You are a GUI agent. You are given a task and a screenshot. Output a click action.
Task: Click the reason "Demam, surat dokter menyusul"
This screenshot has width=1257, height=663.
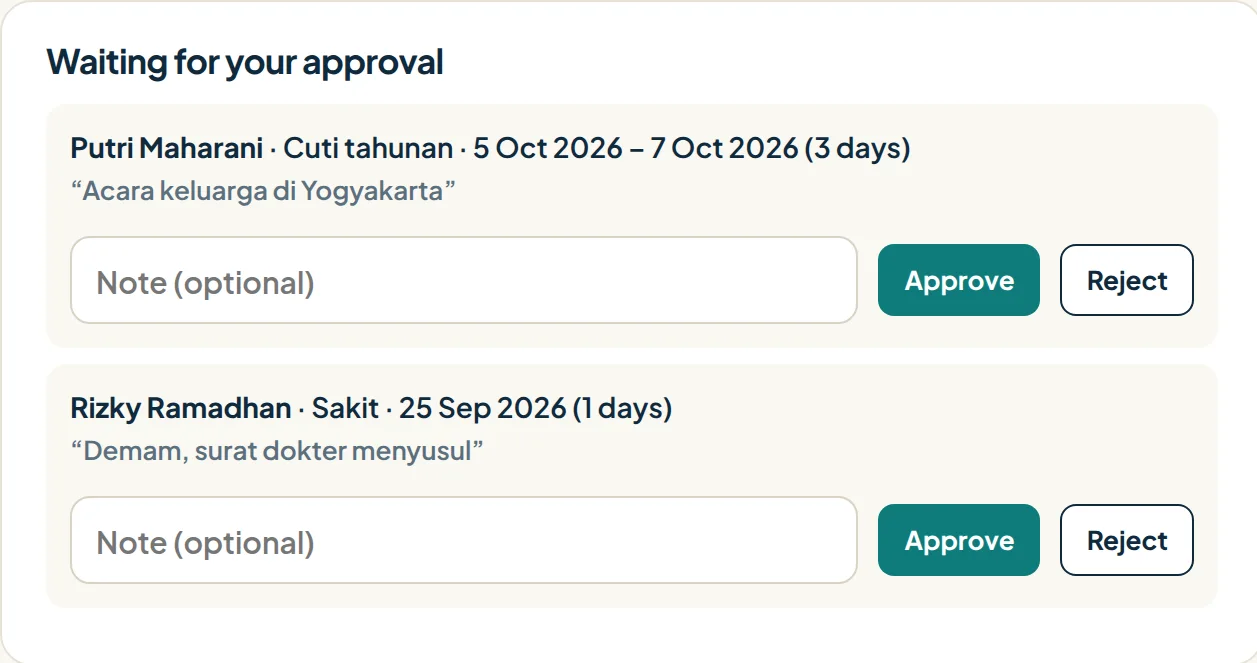pos(277,450)
